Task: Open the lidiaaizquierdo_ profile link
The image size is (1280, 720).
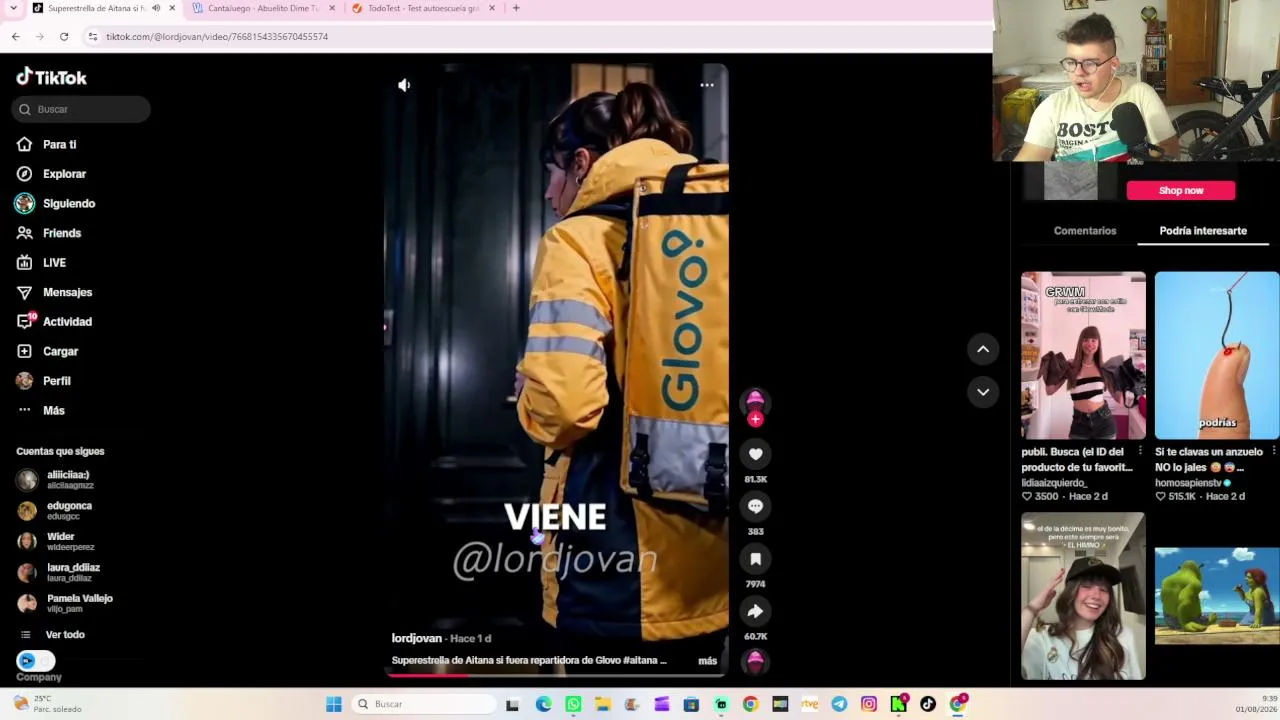Action: [1054, 483]
